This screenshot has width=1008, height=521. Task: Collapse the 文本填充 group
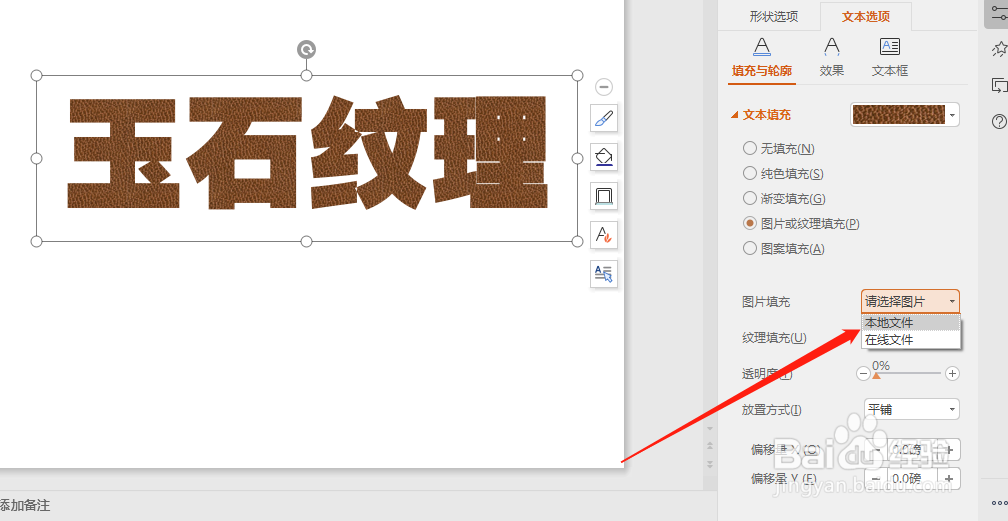pyautogui.click(x=734, y=115)
